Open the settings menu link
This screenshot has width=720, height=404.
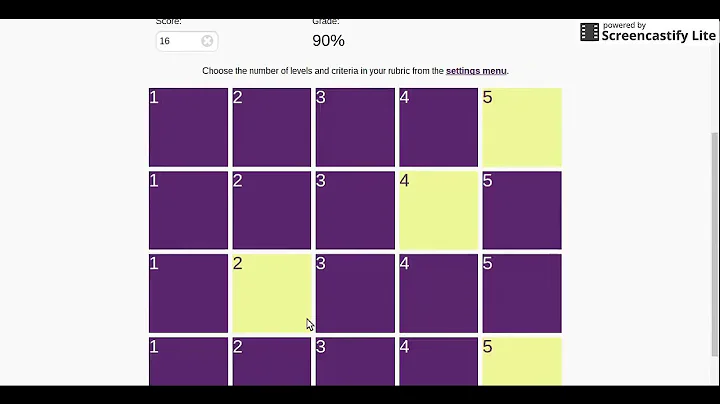(476, 71)
